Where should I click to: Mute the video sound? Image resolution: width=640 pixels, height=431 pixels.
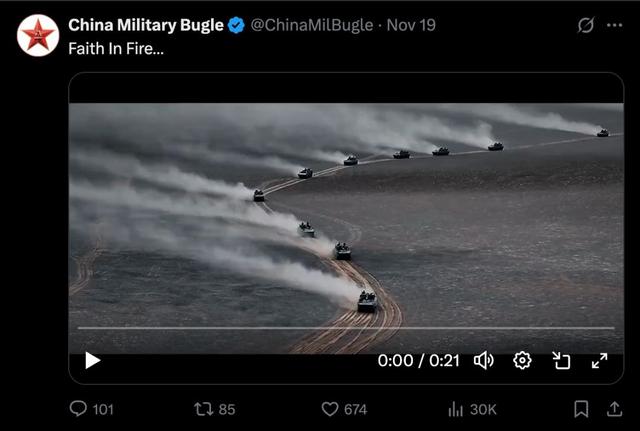[483, 361]
